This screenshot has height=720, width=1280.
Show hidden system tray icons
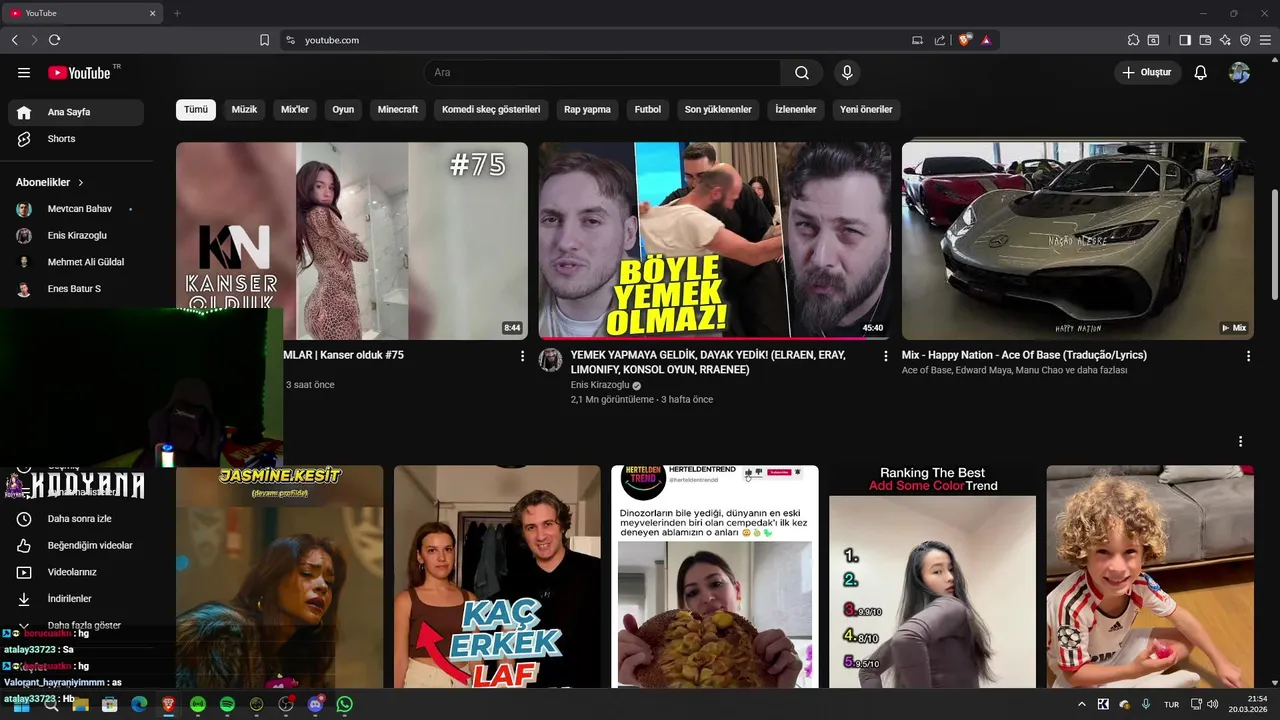[x=1081, y=704]
